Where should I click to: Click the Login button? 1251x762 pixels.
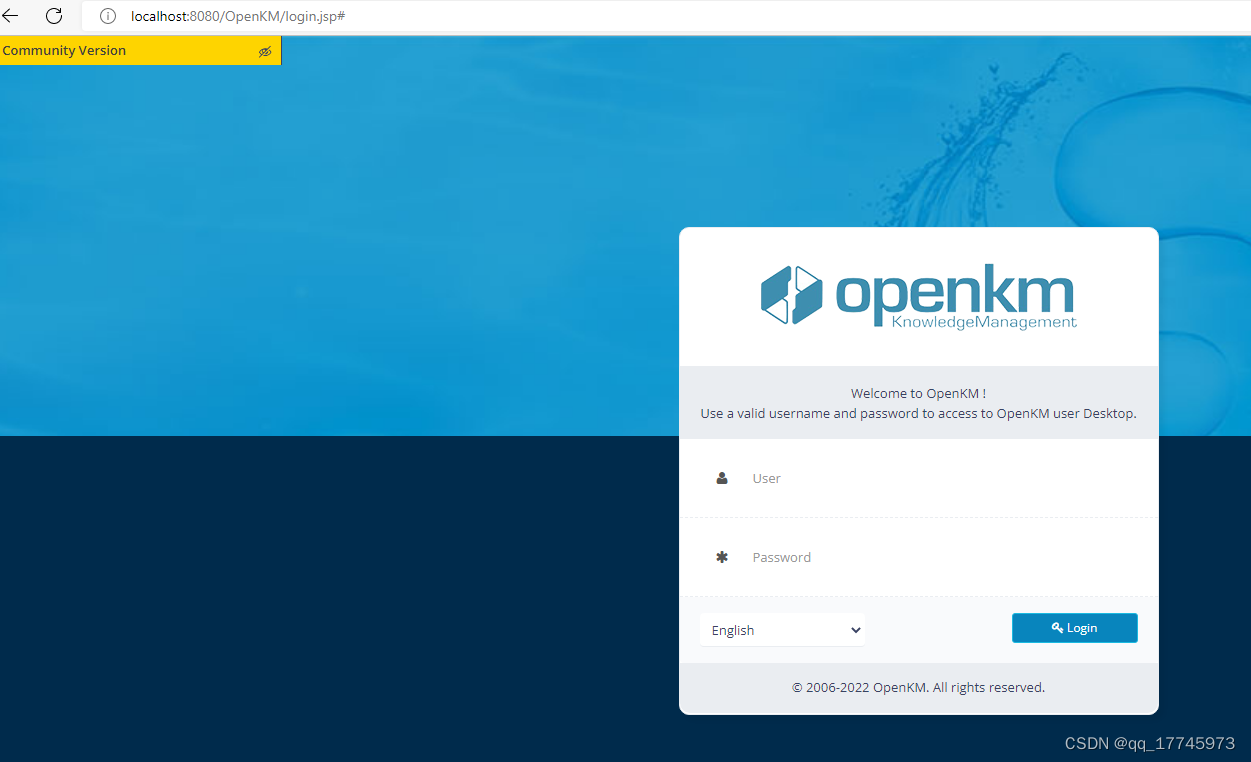[x=1075, y=628]
